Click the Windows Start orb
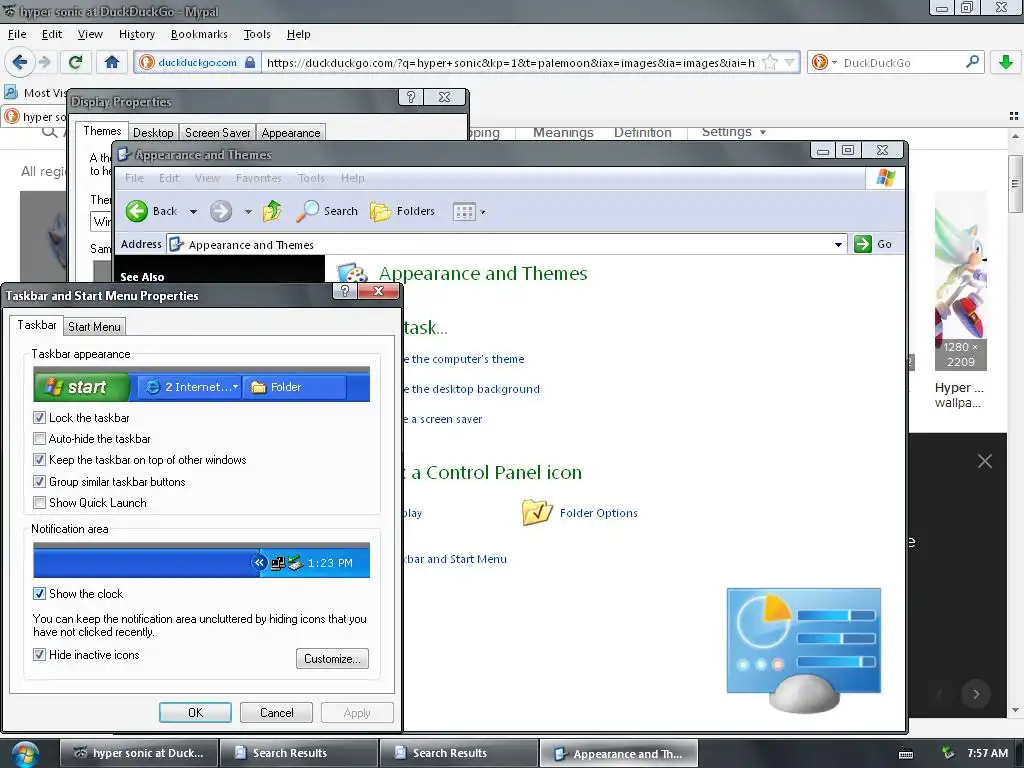Viewport: 1024px width, 768px height. (x=24, y=754)
